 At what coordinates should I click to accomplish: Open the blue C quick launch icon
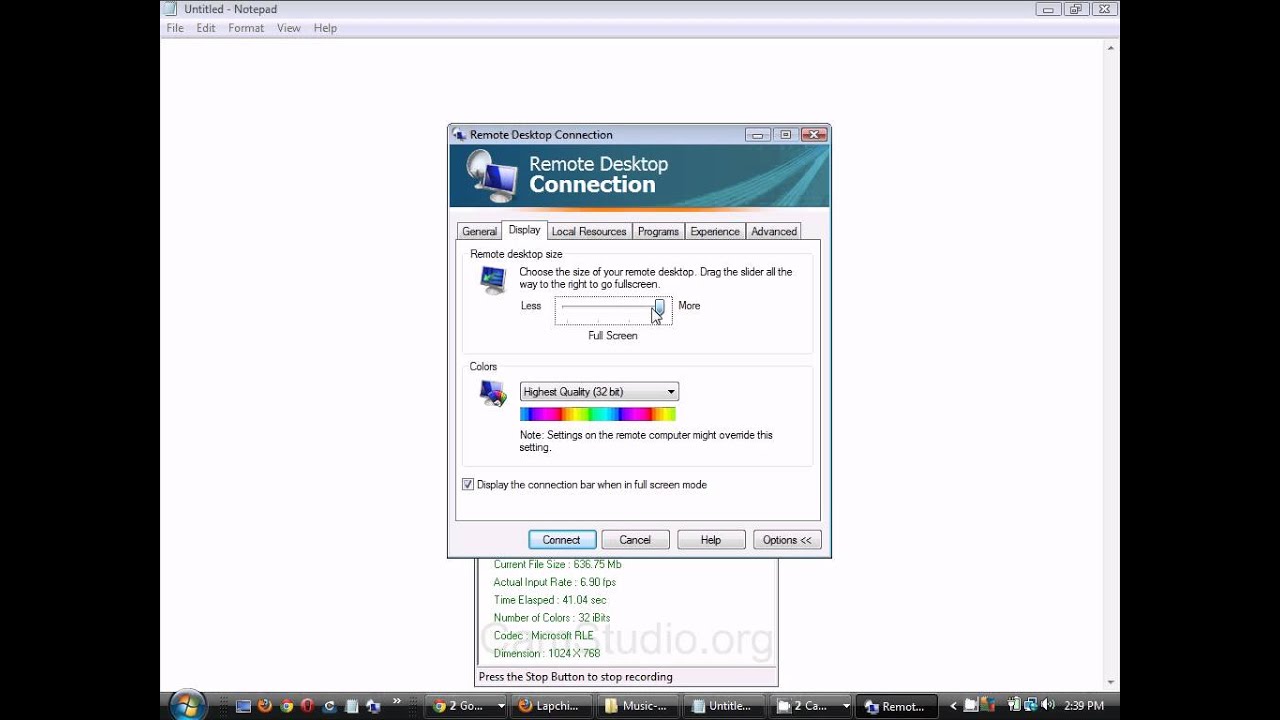tap(330, 706)
